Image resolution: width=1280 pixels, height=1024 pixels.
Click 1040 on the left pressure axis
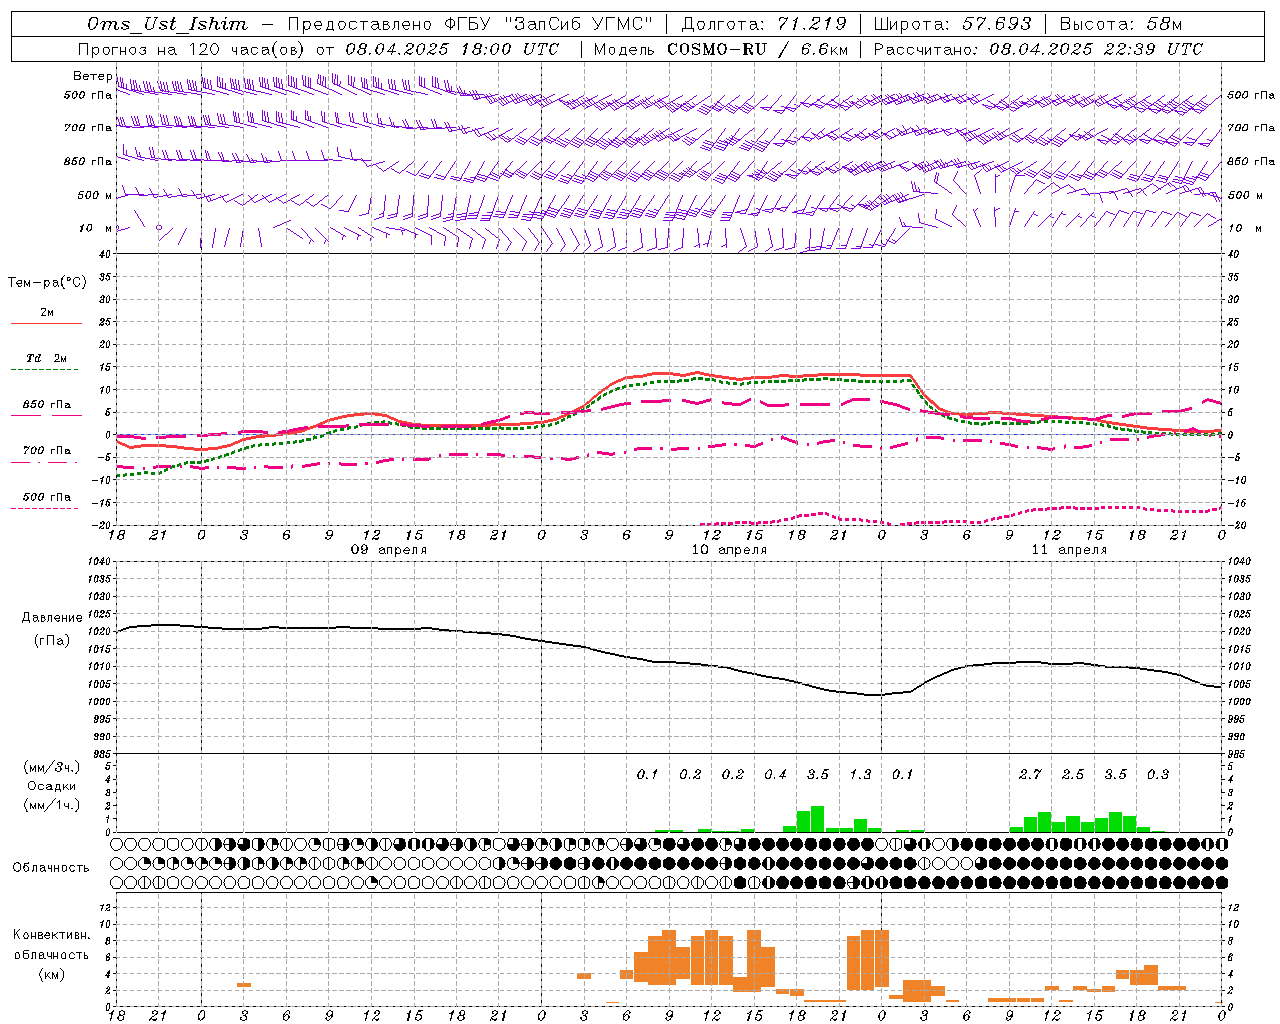101,562
